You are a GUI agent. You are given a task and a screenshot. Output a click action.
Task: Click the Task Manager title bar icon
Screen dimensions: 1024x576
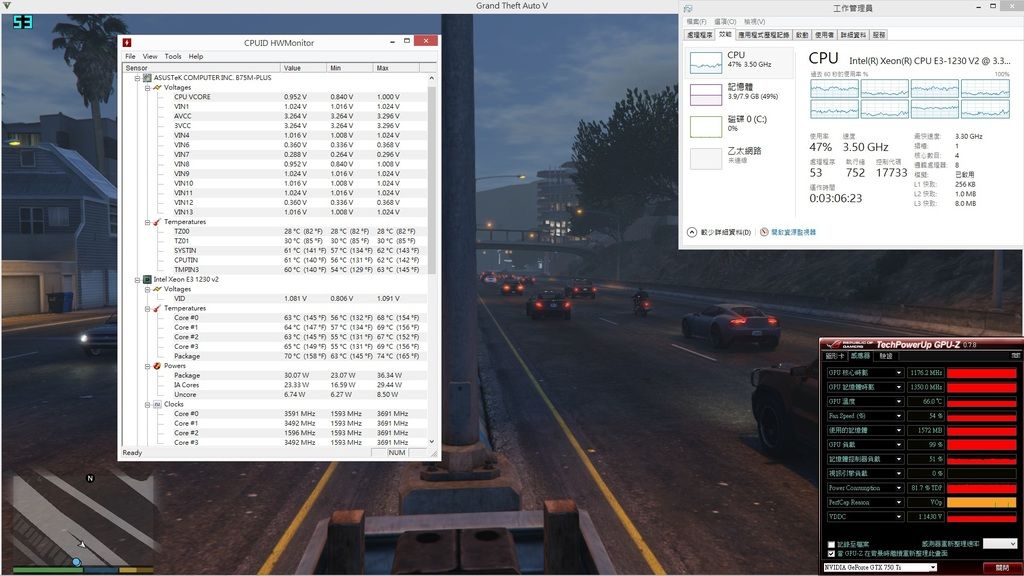click(x=688, y=8)
